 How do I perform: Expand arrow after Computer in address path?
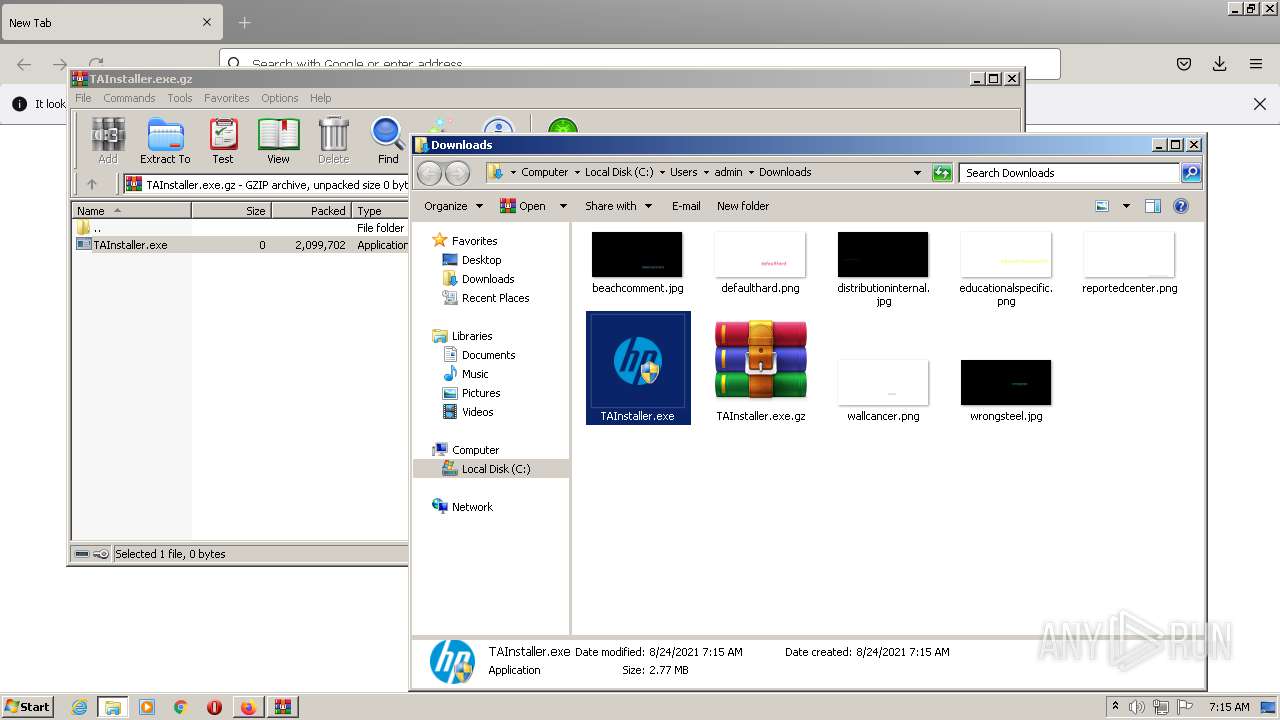pos(577,173)
